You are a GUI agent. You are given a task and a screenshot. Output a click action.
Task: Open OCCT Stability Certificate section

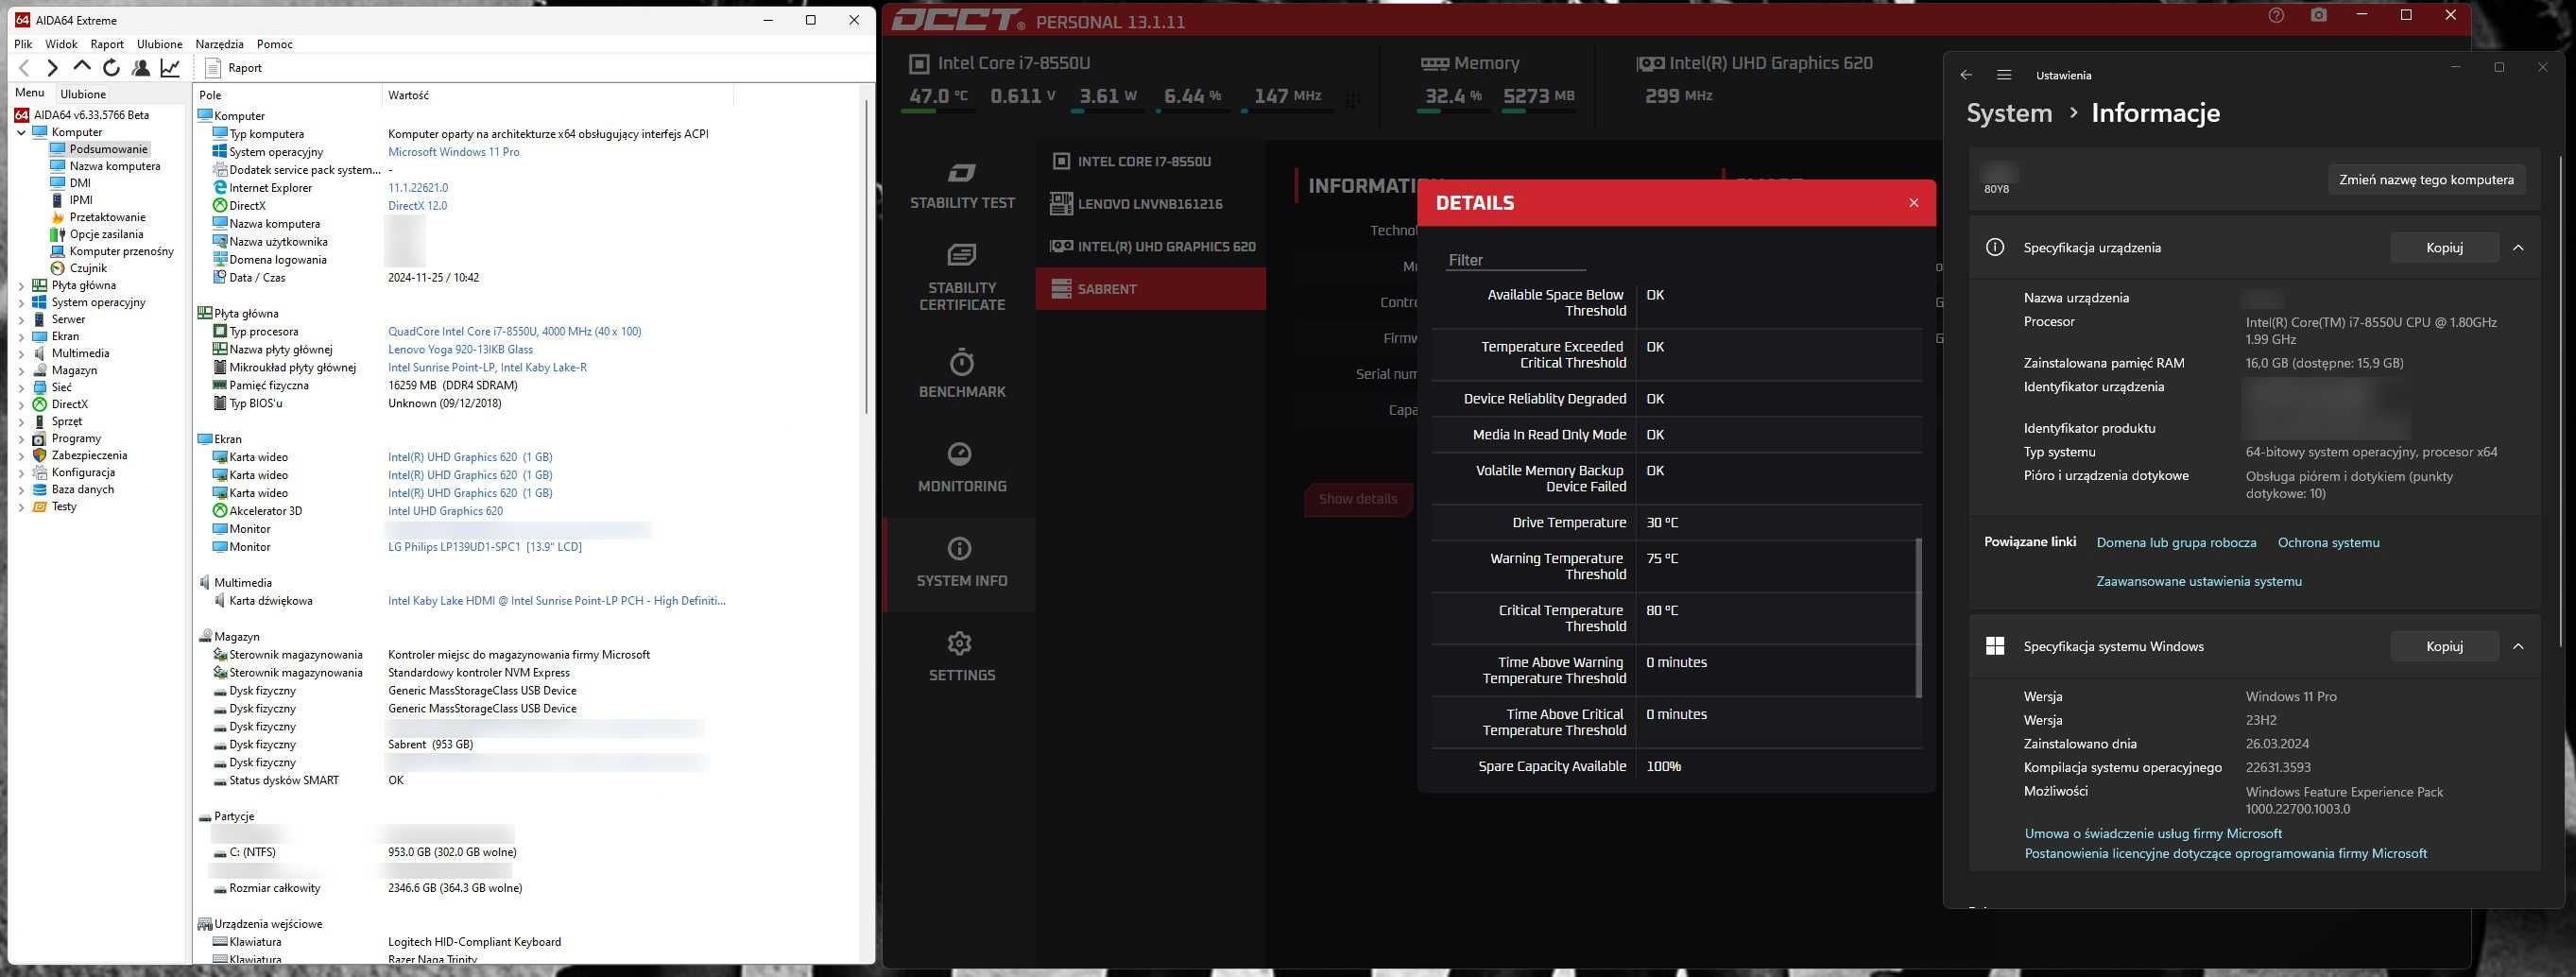(x=962, y=277)
